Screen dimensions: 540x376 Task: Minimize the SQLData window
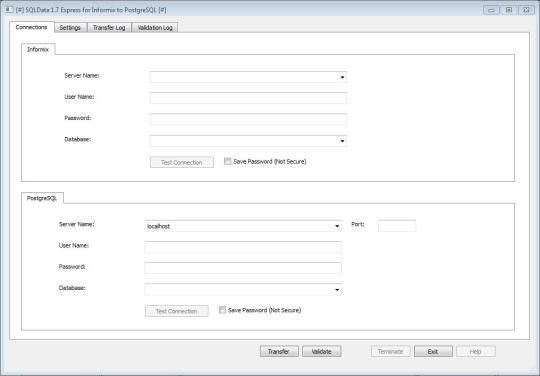(491, 10)
